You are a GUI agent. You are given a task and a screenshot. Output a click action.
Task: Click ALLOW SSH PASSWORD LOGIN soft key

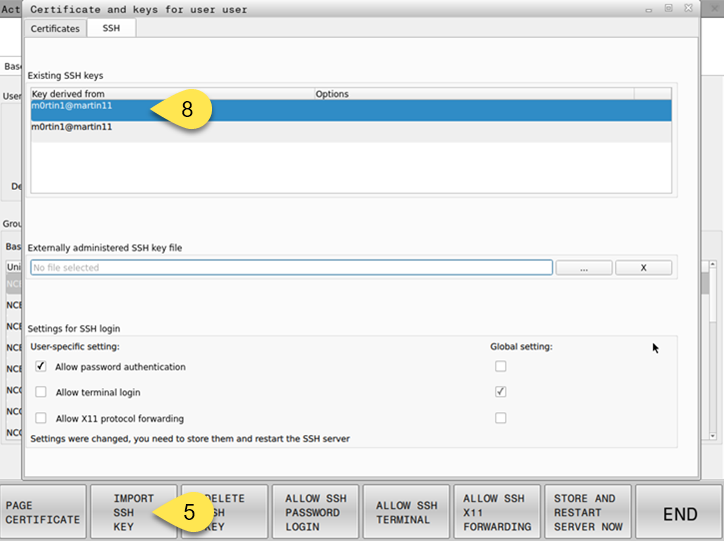315,512
